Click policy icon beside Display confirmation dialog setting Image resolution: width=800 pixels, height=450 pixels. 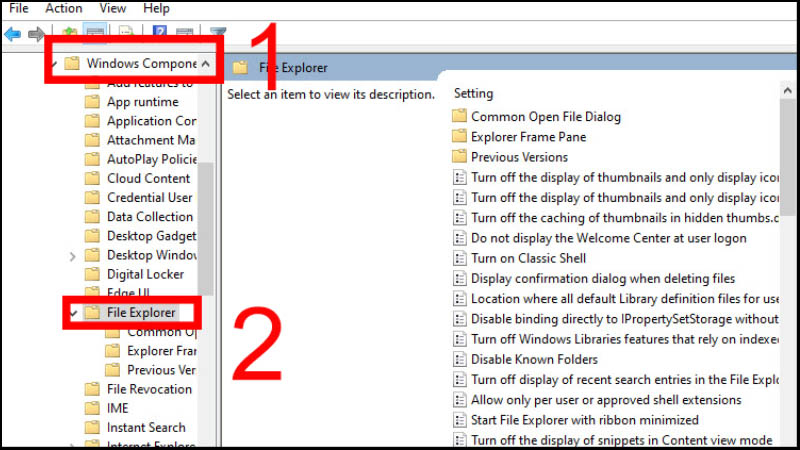pyautogui.click(x=460, y=279)
